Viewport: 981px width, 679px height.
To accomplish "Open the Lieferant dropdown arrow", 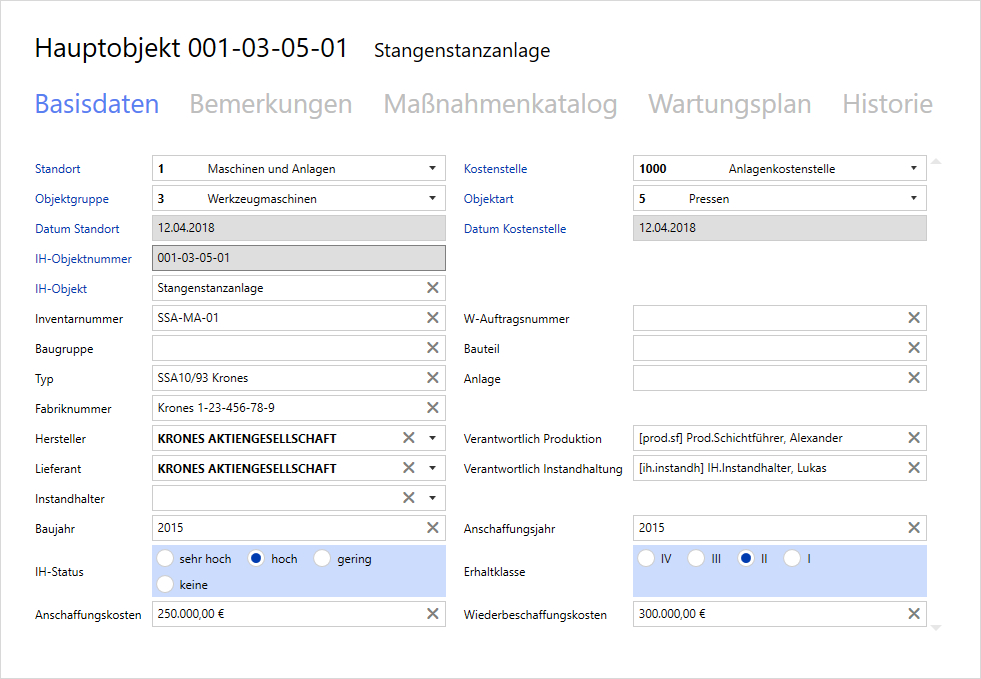I will 432,468.
